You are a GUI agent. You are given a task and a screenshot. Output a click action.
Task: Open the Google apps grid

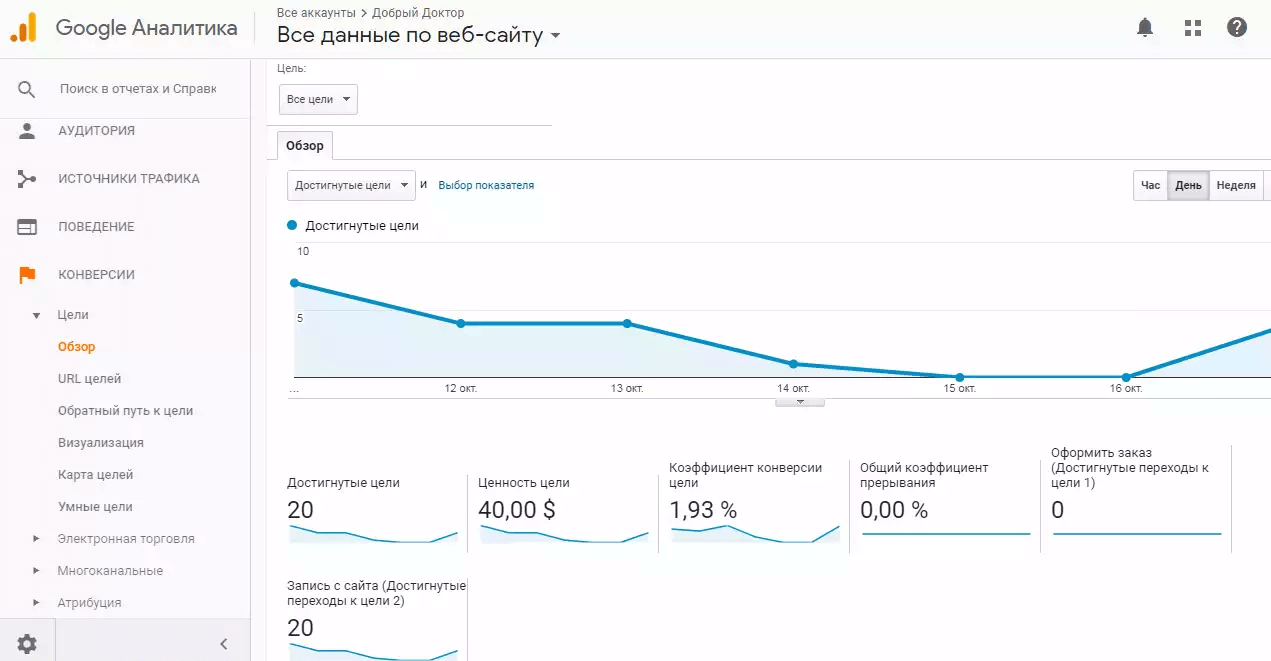coord(1192,28)
